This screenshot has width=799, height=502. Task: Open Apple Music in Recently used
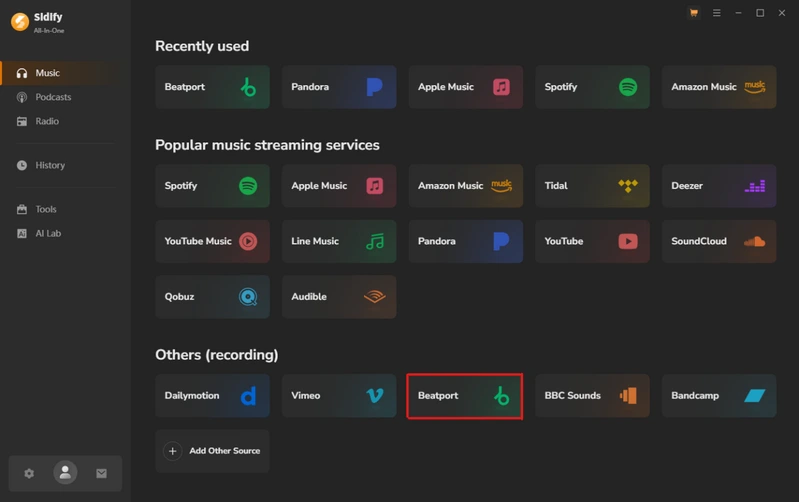click(466, 87)
